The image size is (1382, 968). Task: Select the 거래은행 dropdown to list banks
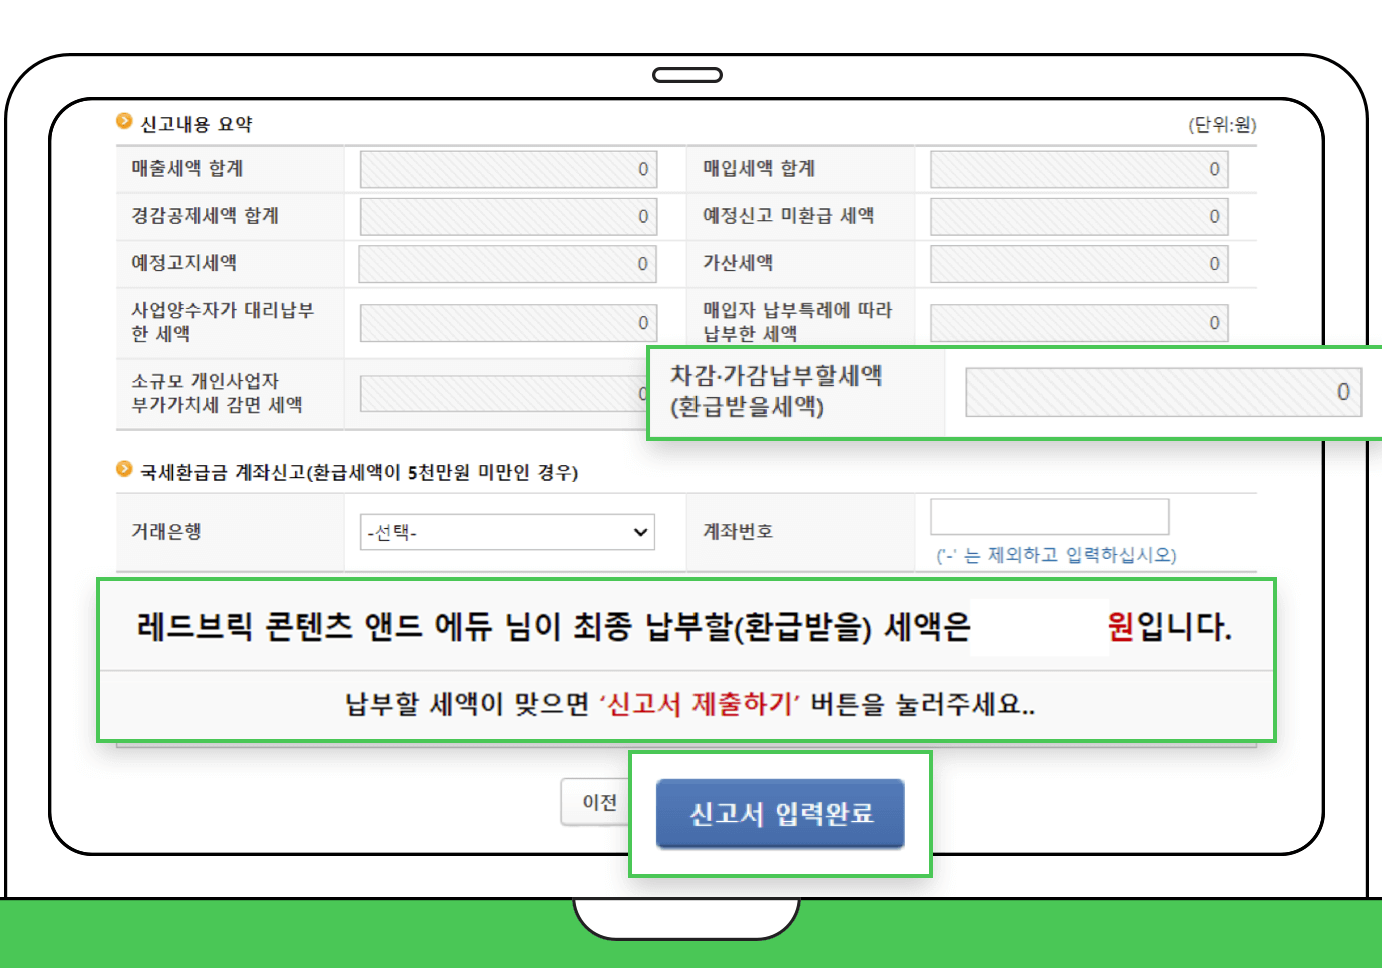[505, 531]
